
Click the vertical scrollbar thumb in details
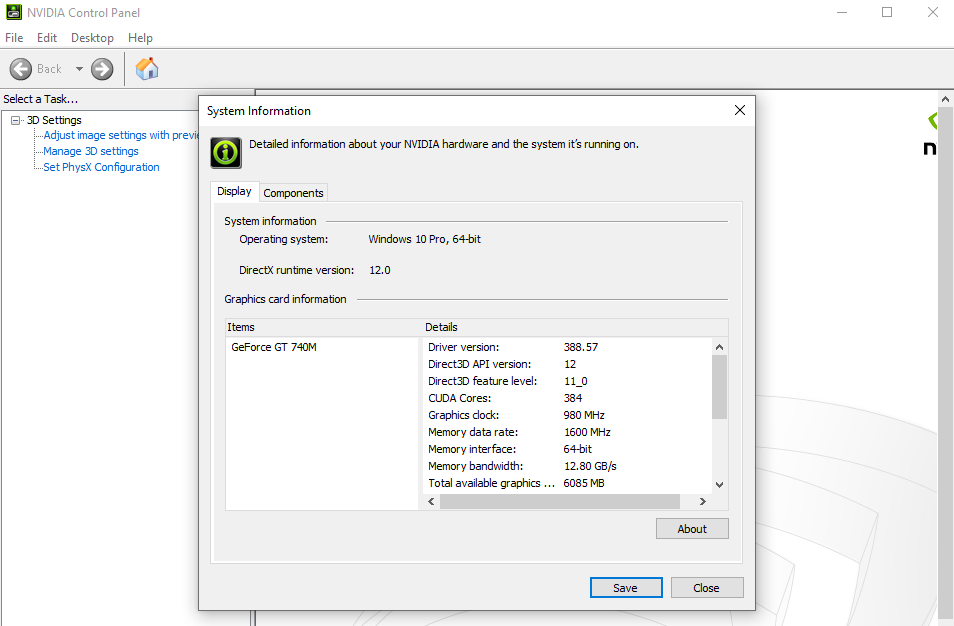[720, 387]
